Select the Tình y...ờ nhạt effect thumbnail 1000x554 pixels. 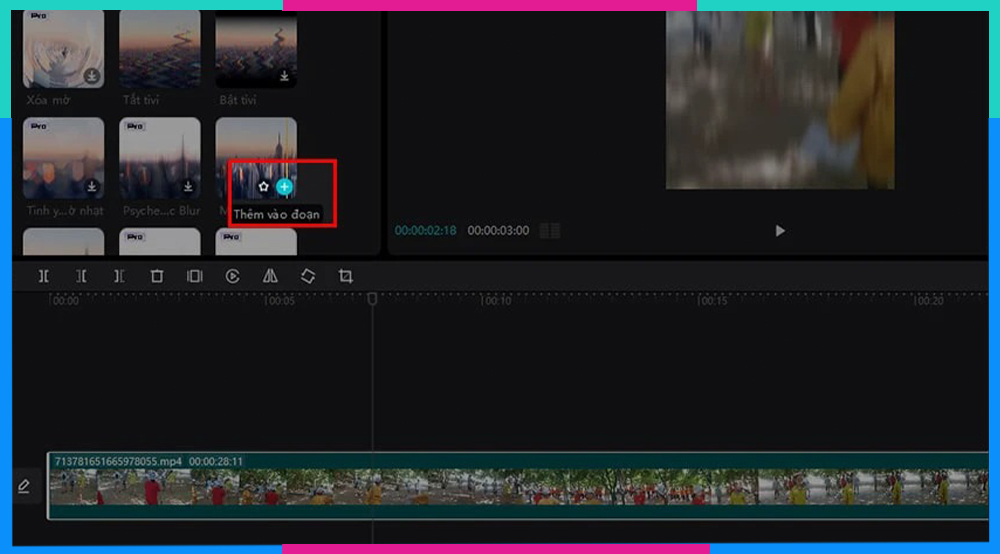(x=63, y=157)
